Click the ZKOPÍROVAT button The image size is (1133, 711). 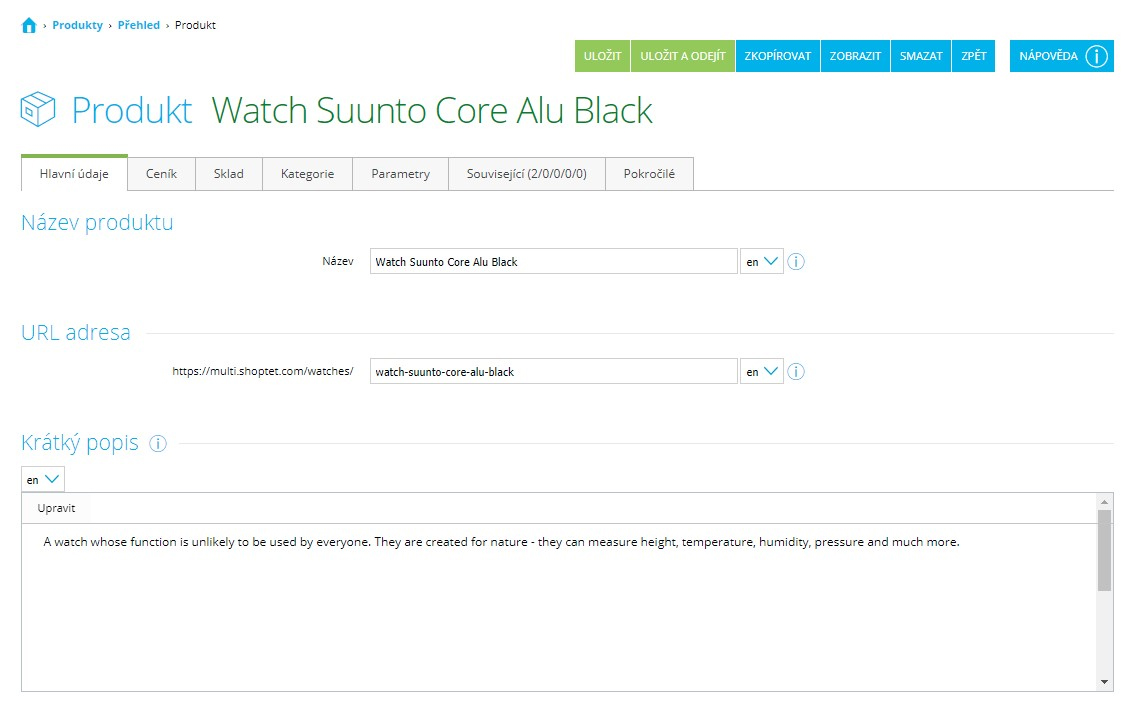click(777, 56)
